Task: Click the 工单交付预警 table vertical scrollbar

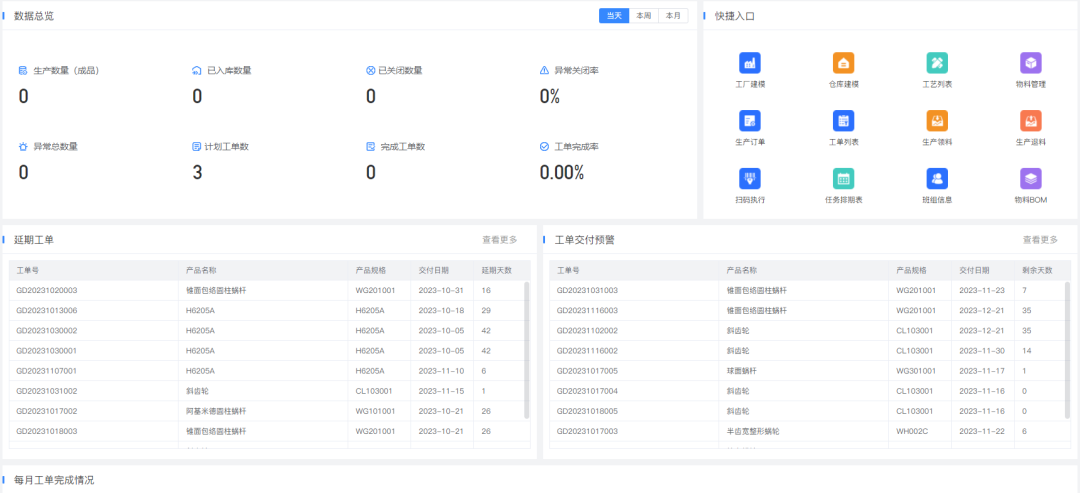Action: (x=1068, y=350)
